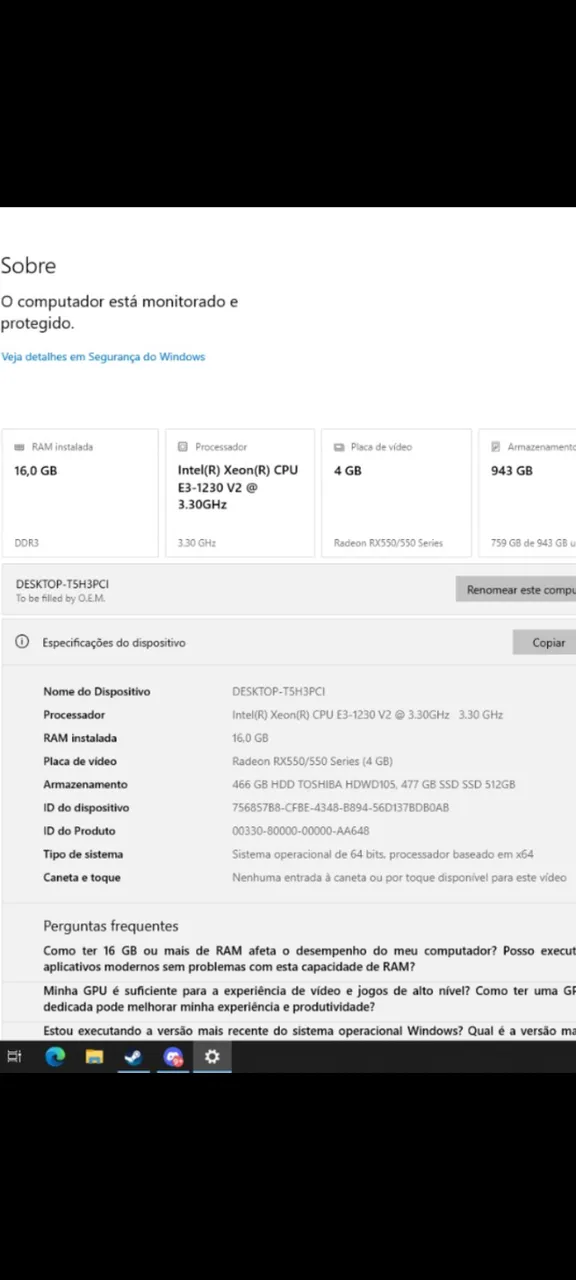Open the chat app icon next to Steam

click(x=173, y=1057)
